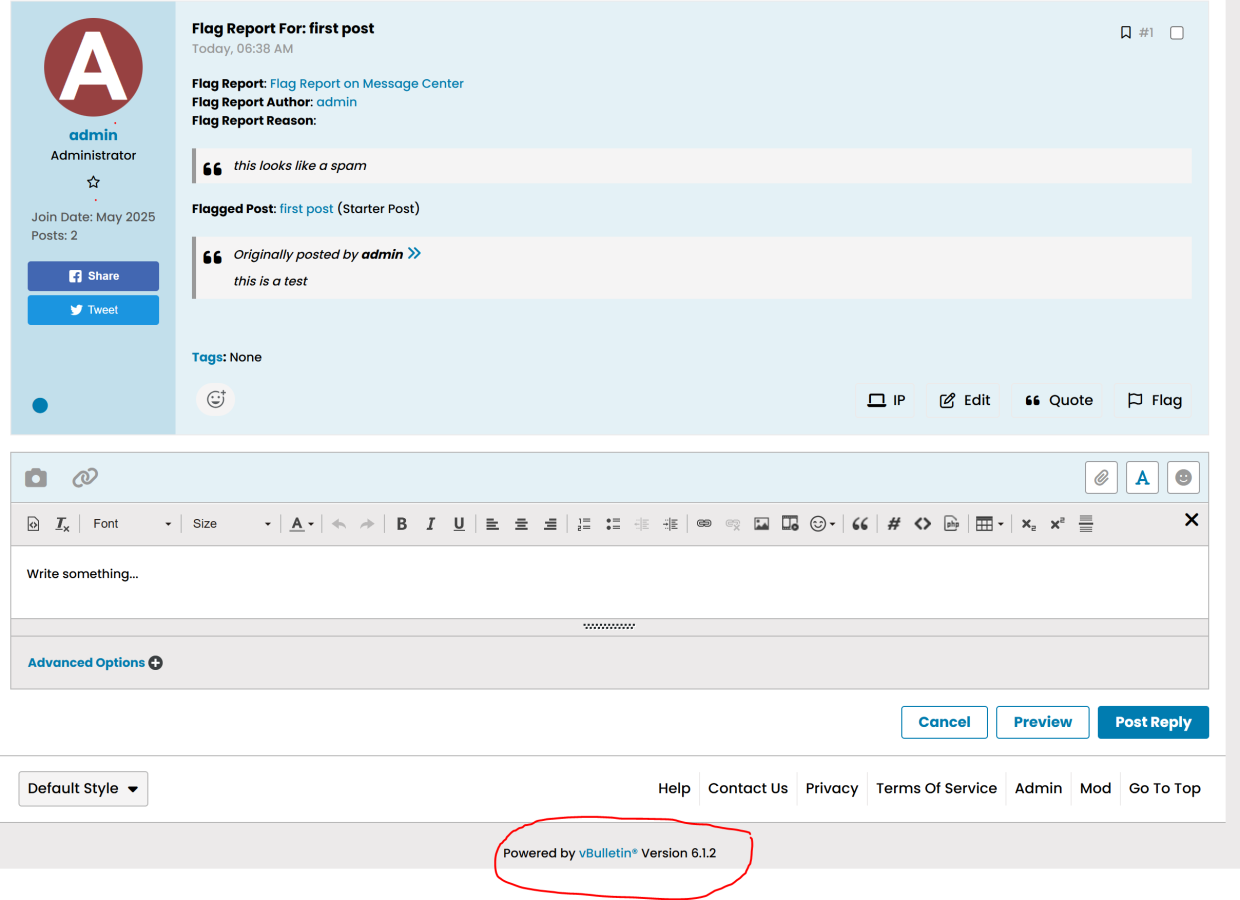The height and width of the screenshot is (900, 1240).
Task: Close the editor with X icon
Action: coord(1191,520)
